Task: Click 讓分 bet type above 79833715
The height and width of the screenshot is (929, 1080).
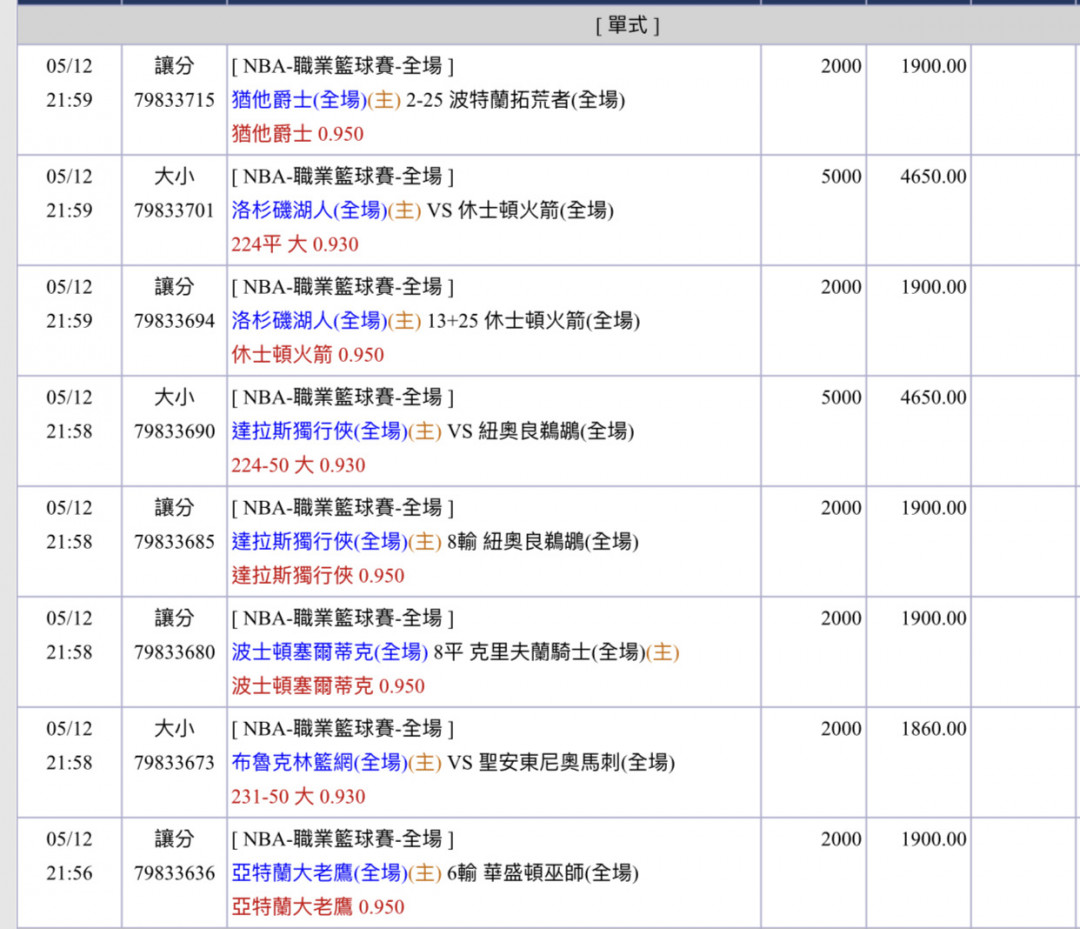Action: 174,66
